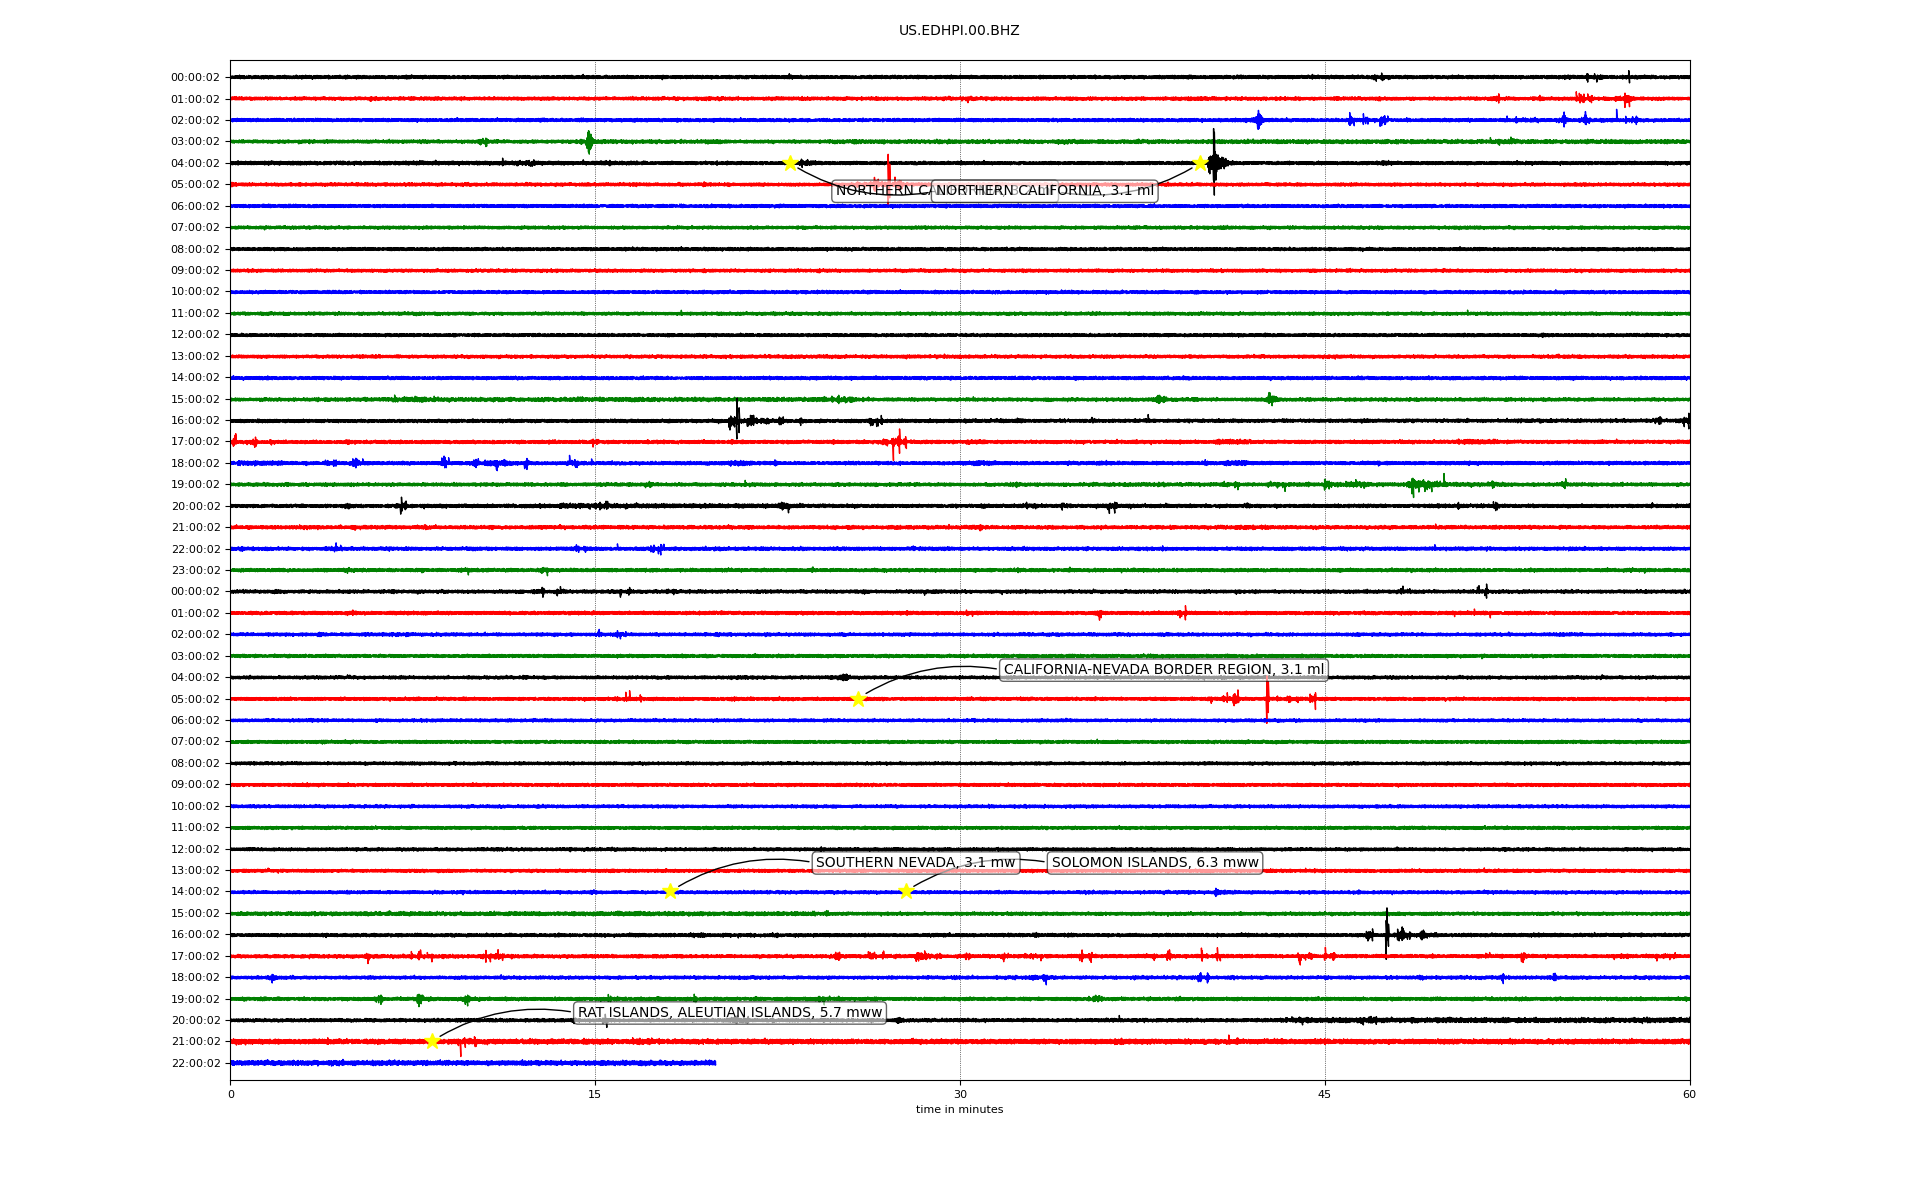
Task: Click the 30 tick label on x-axis
Action: click(x=960, y=1094)
